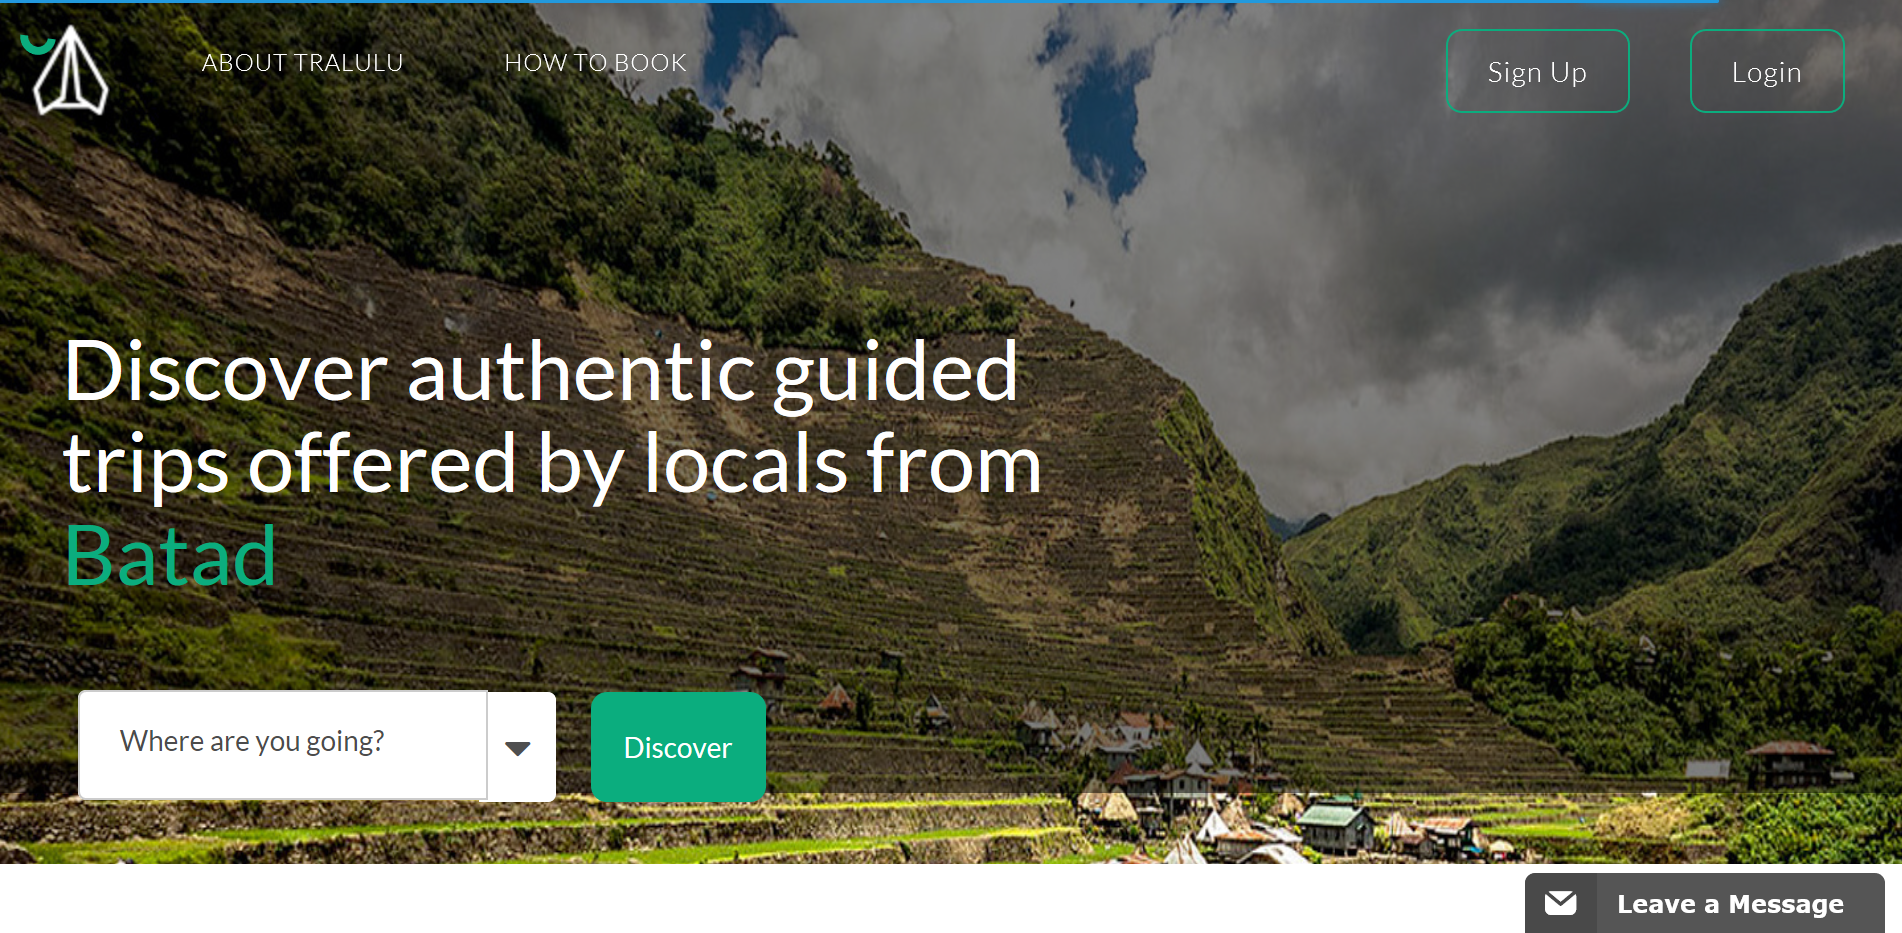Click the Tralulu paper plane logo

68,70
